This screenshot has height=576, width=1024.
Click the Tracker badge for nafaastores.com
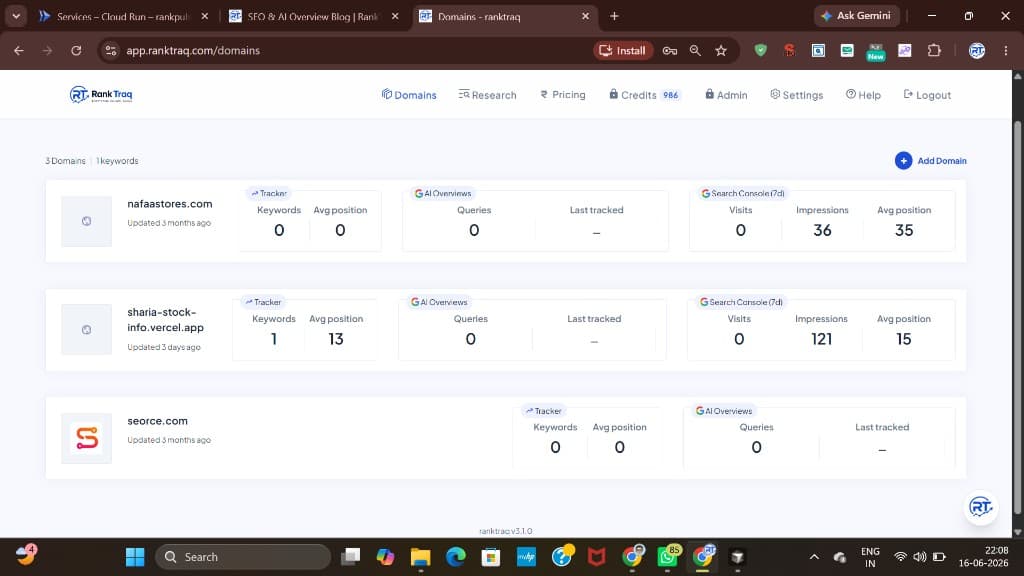point(268,193)
